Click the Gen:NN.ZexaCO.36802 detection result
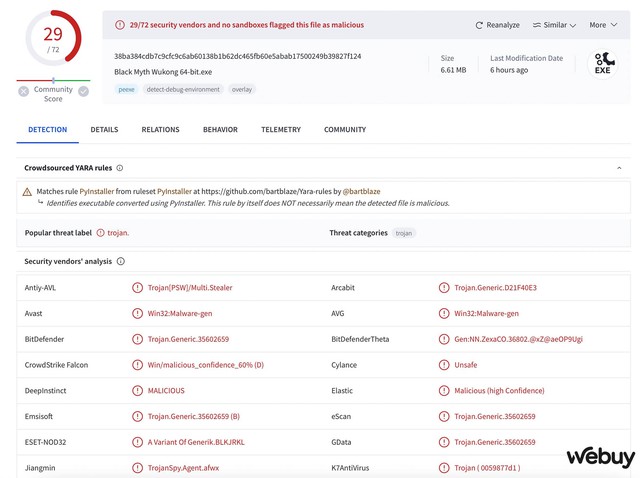 click(518, 339)
